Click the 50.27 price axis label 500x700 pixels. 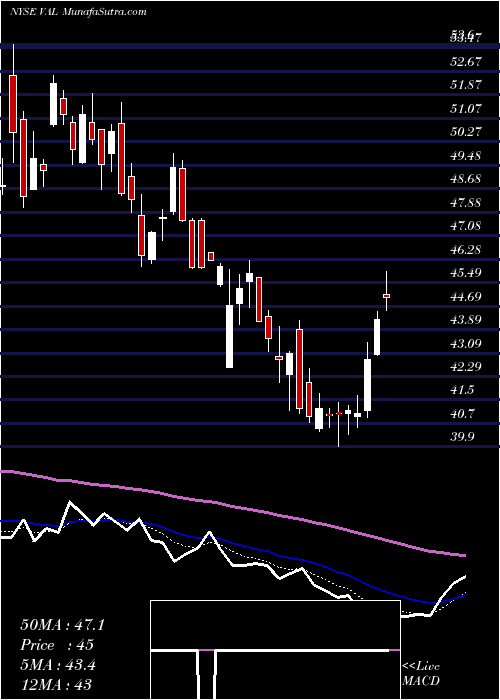(x=467, y=132)
